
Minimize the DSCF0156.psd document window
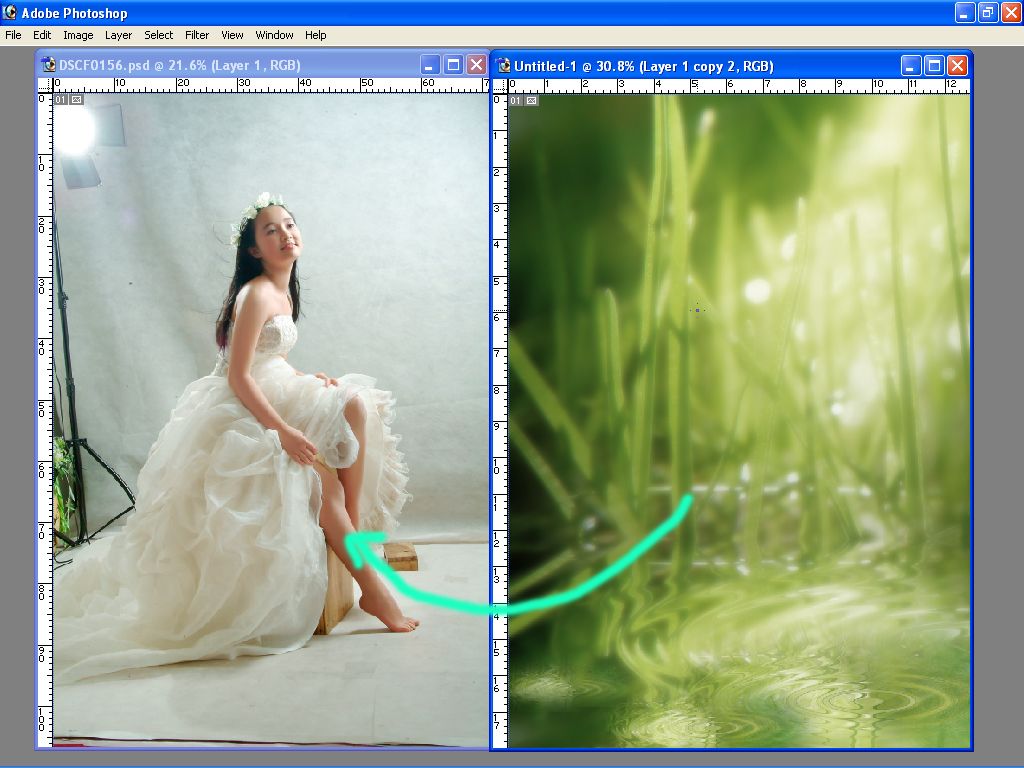point(430,65)
